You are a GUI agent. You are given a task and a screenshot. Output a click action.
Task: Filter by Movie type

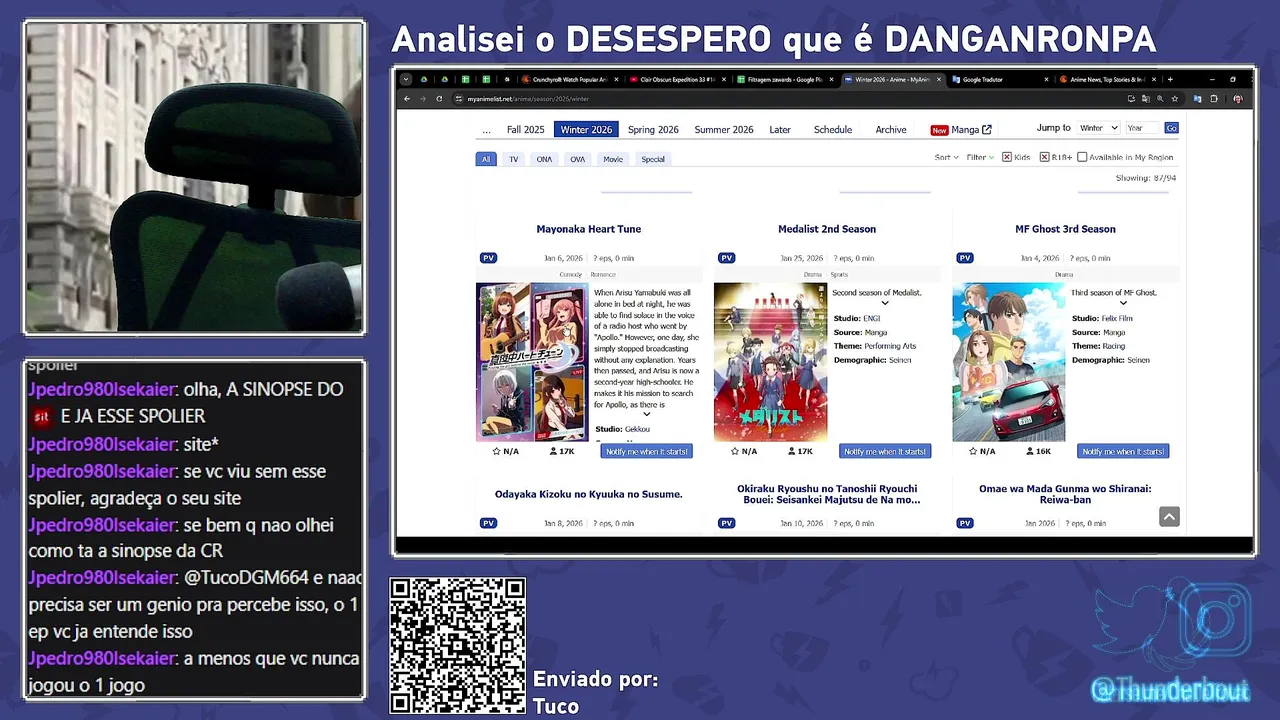pyautogui.click(x=613, y=159)
